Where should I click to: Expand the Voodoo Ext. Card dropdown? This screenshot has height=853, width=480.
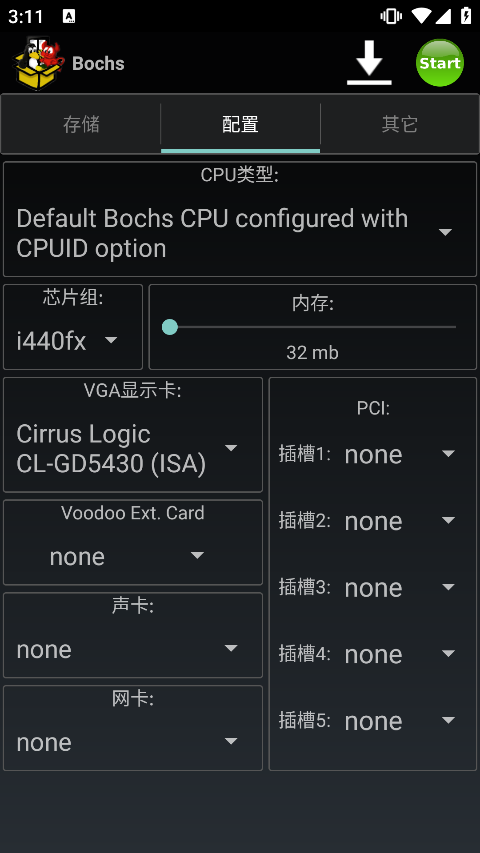[x=132, y=556]
